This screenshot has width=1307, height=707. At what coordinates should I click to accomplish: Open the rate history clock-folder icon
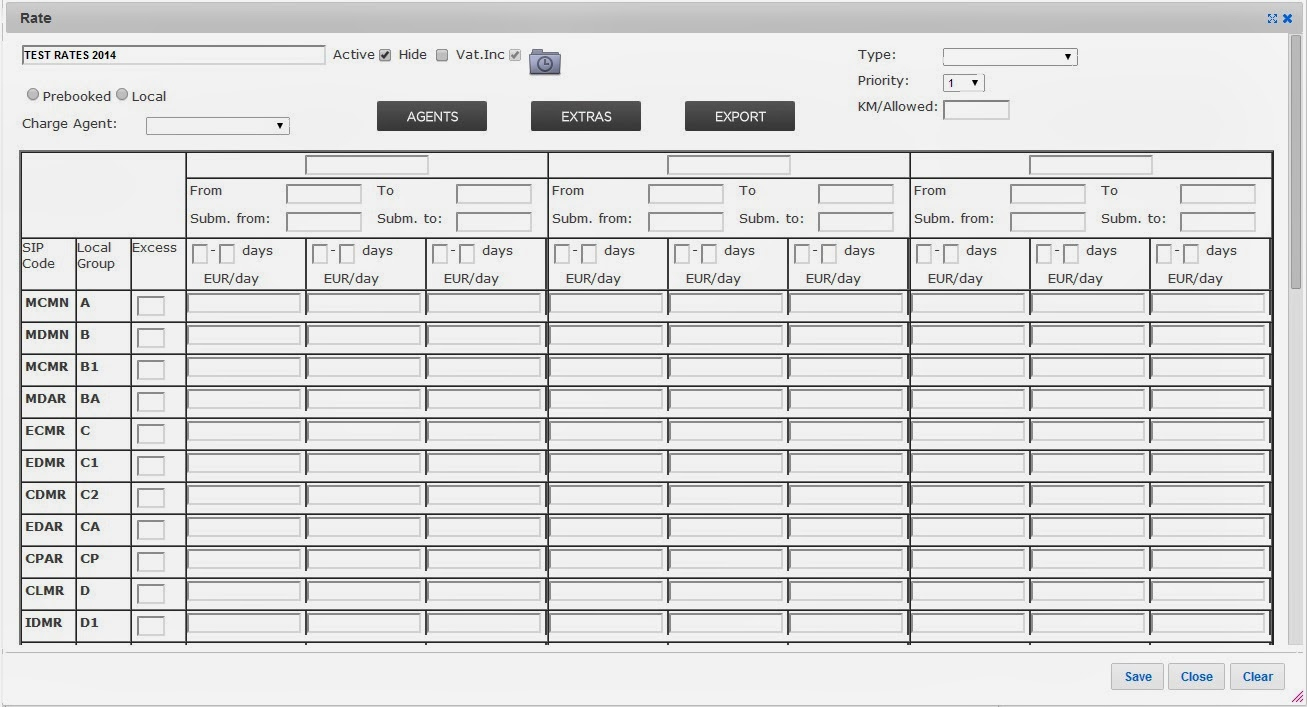[x=545, y=61]
